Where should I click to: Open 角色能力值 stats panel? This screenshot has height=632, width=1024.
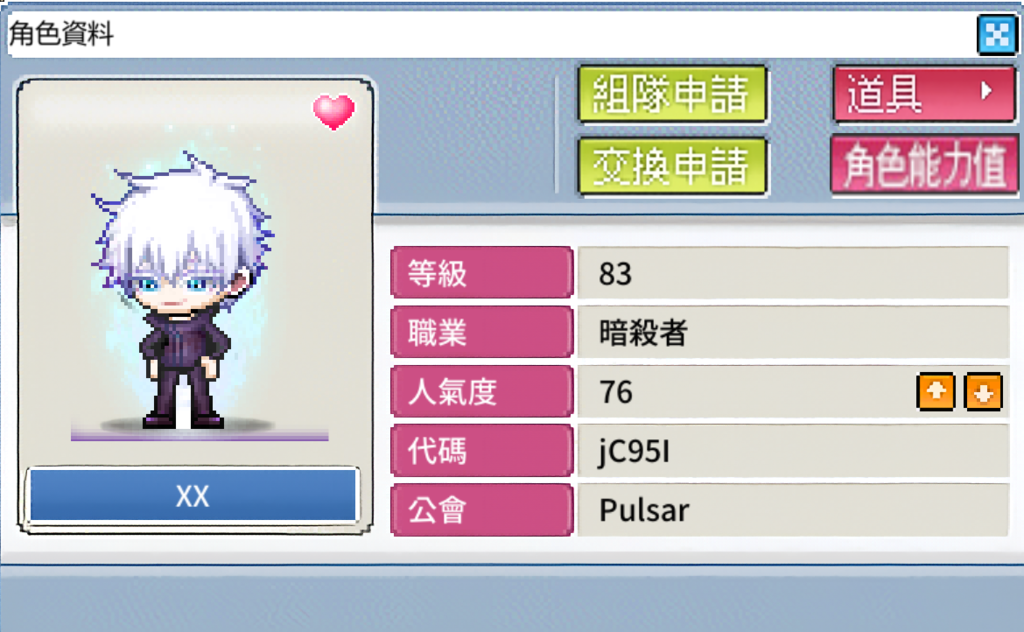click(x=925, y=165)
